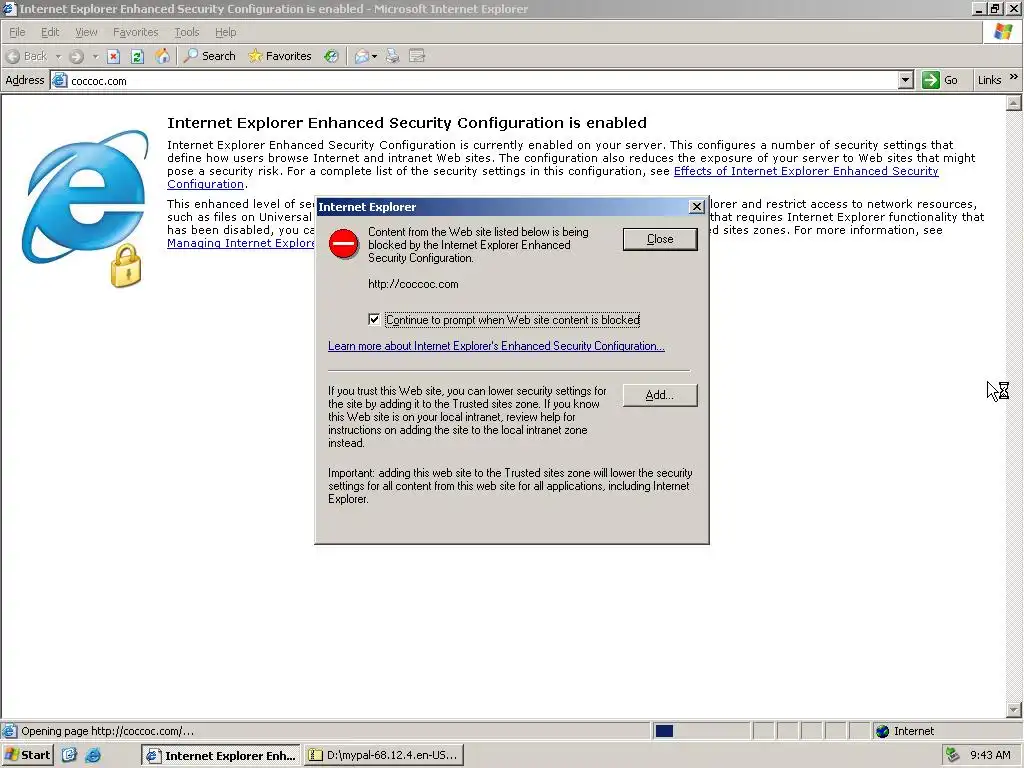Expand the Links toolbar chevron

click(x=1014, y=78)
